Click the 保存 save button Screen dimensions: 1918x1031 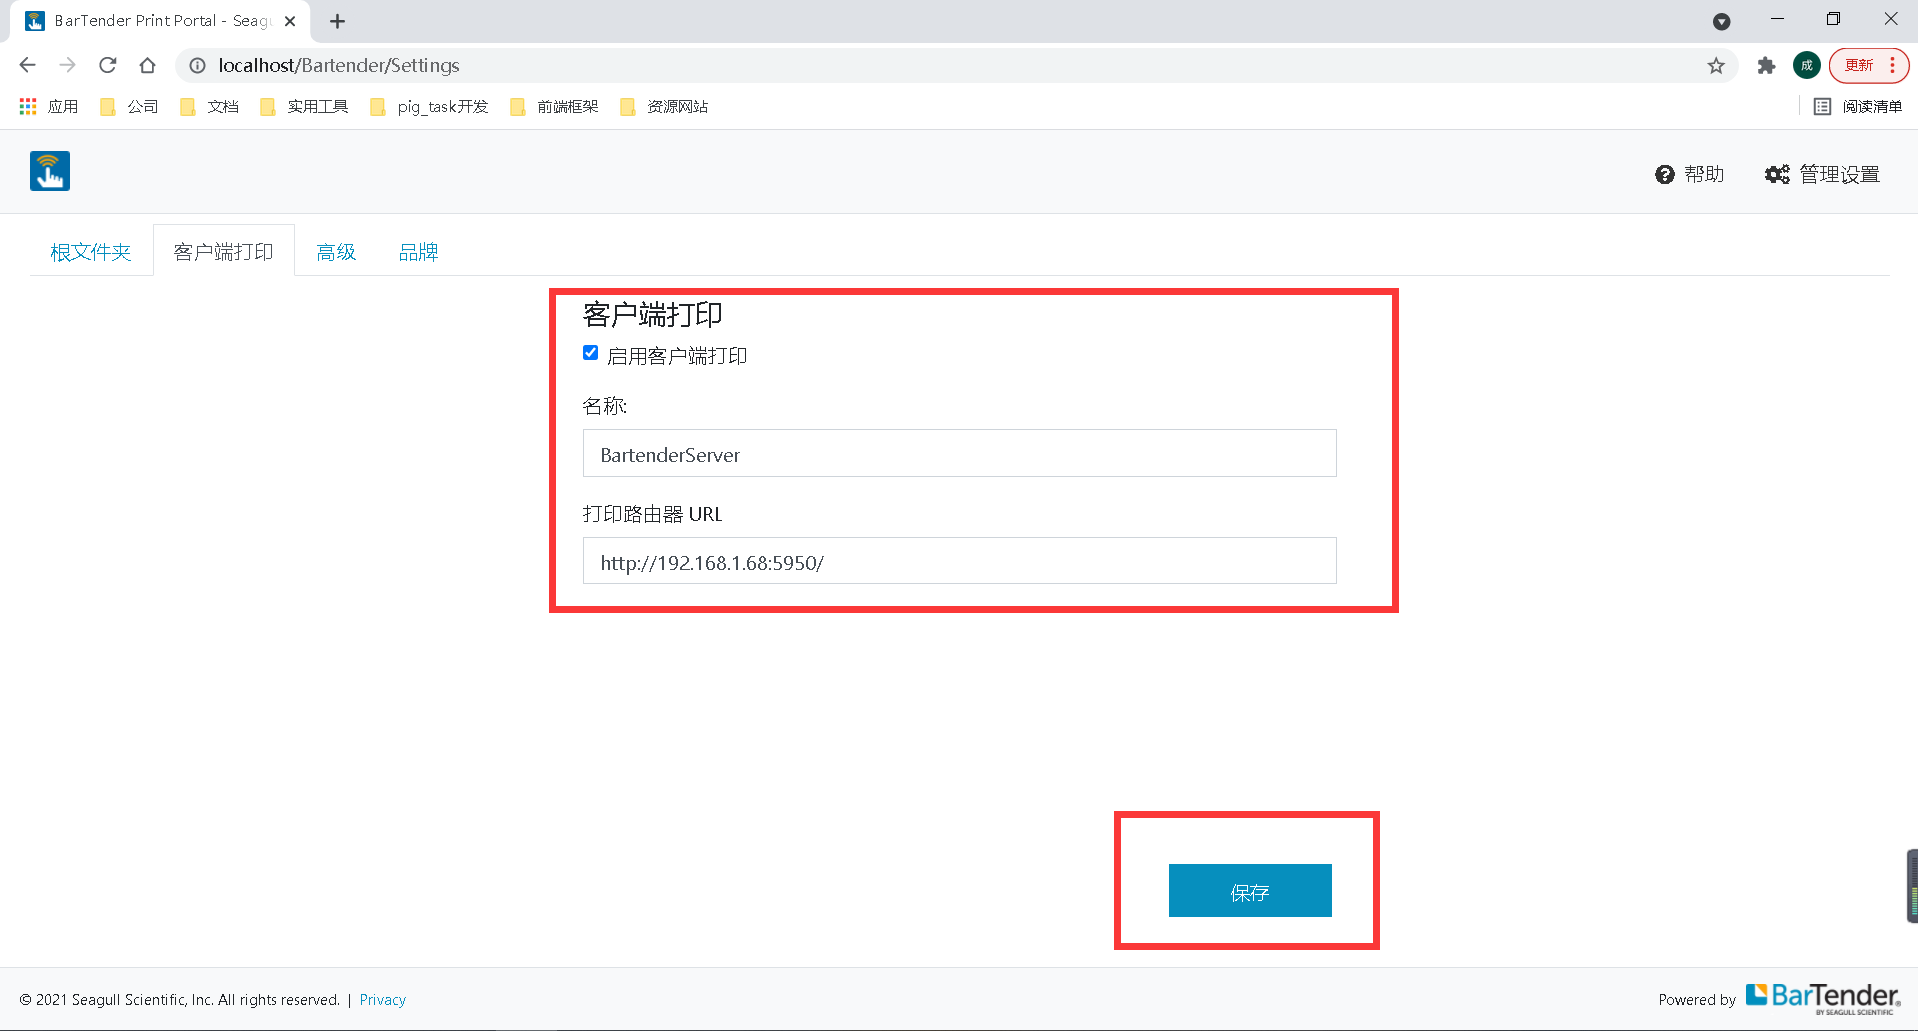[1250, 890]
